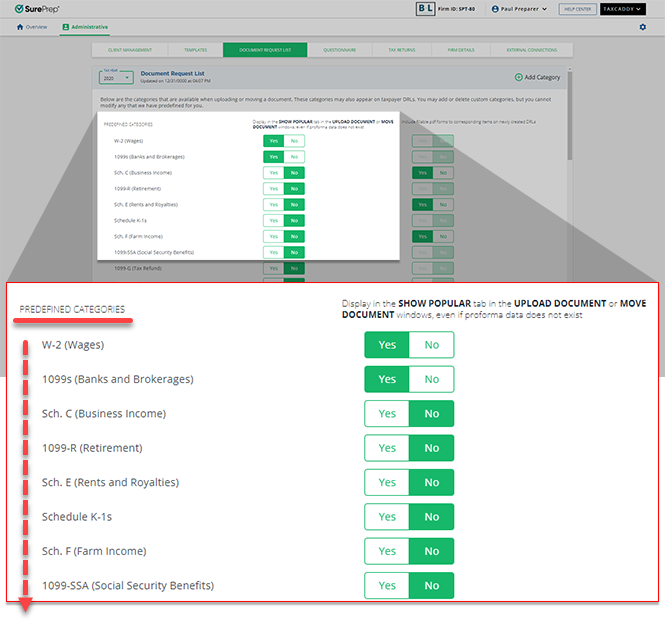The height and width of the screenshot is (621, 665).
Task: Click the active No for Schedule K-1s, enlarged view
Action: [432, 517]
